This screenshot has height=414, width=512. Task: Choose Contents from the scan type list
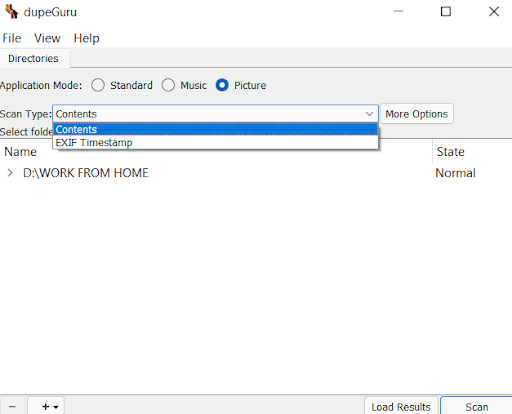[x=215, y=129]
